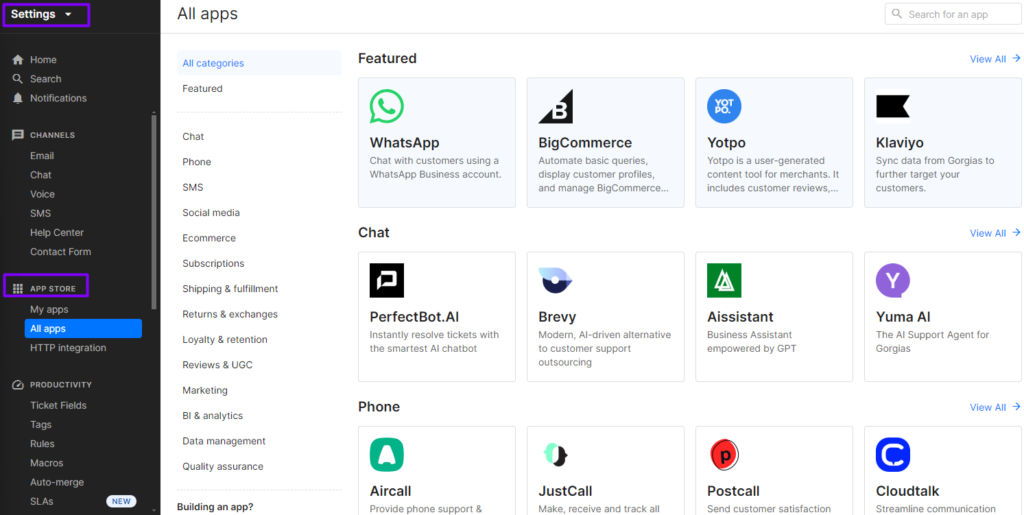Click the Notifications bell icon
The height and width of the screenshot is (515, 1024).
[x=18, y=98]
